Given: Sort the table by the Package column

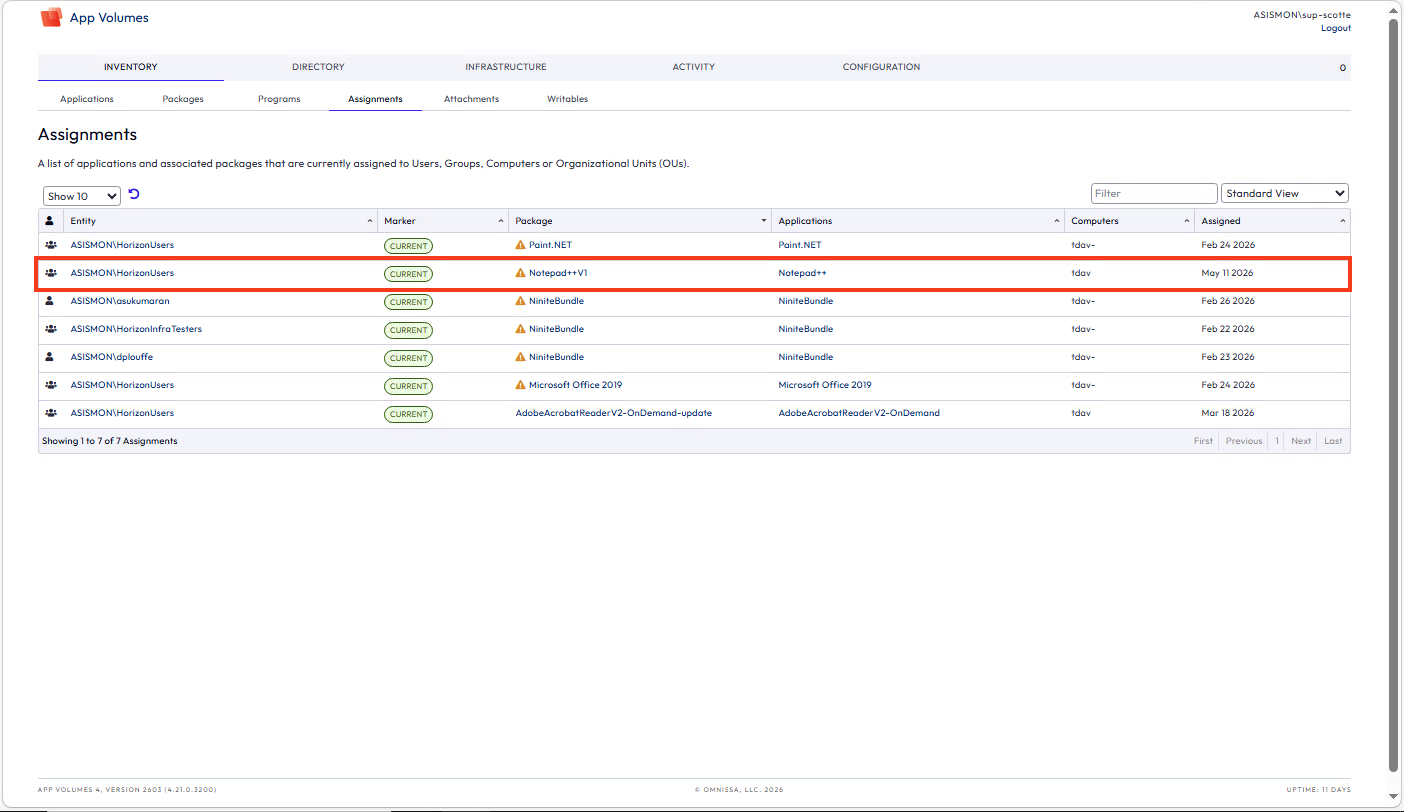Looking at the screenshot, I should [640, 221].
